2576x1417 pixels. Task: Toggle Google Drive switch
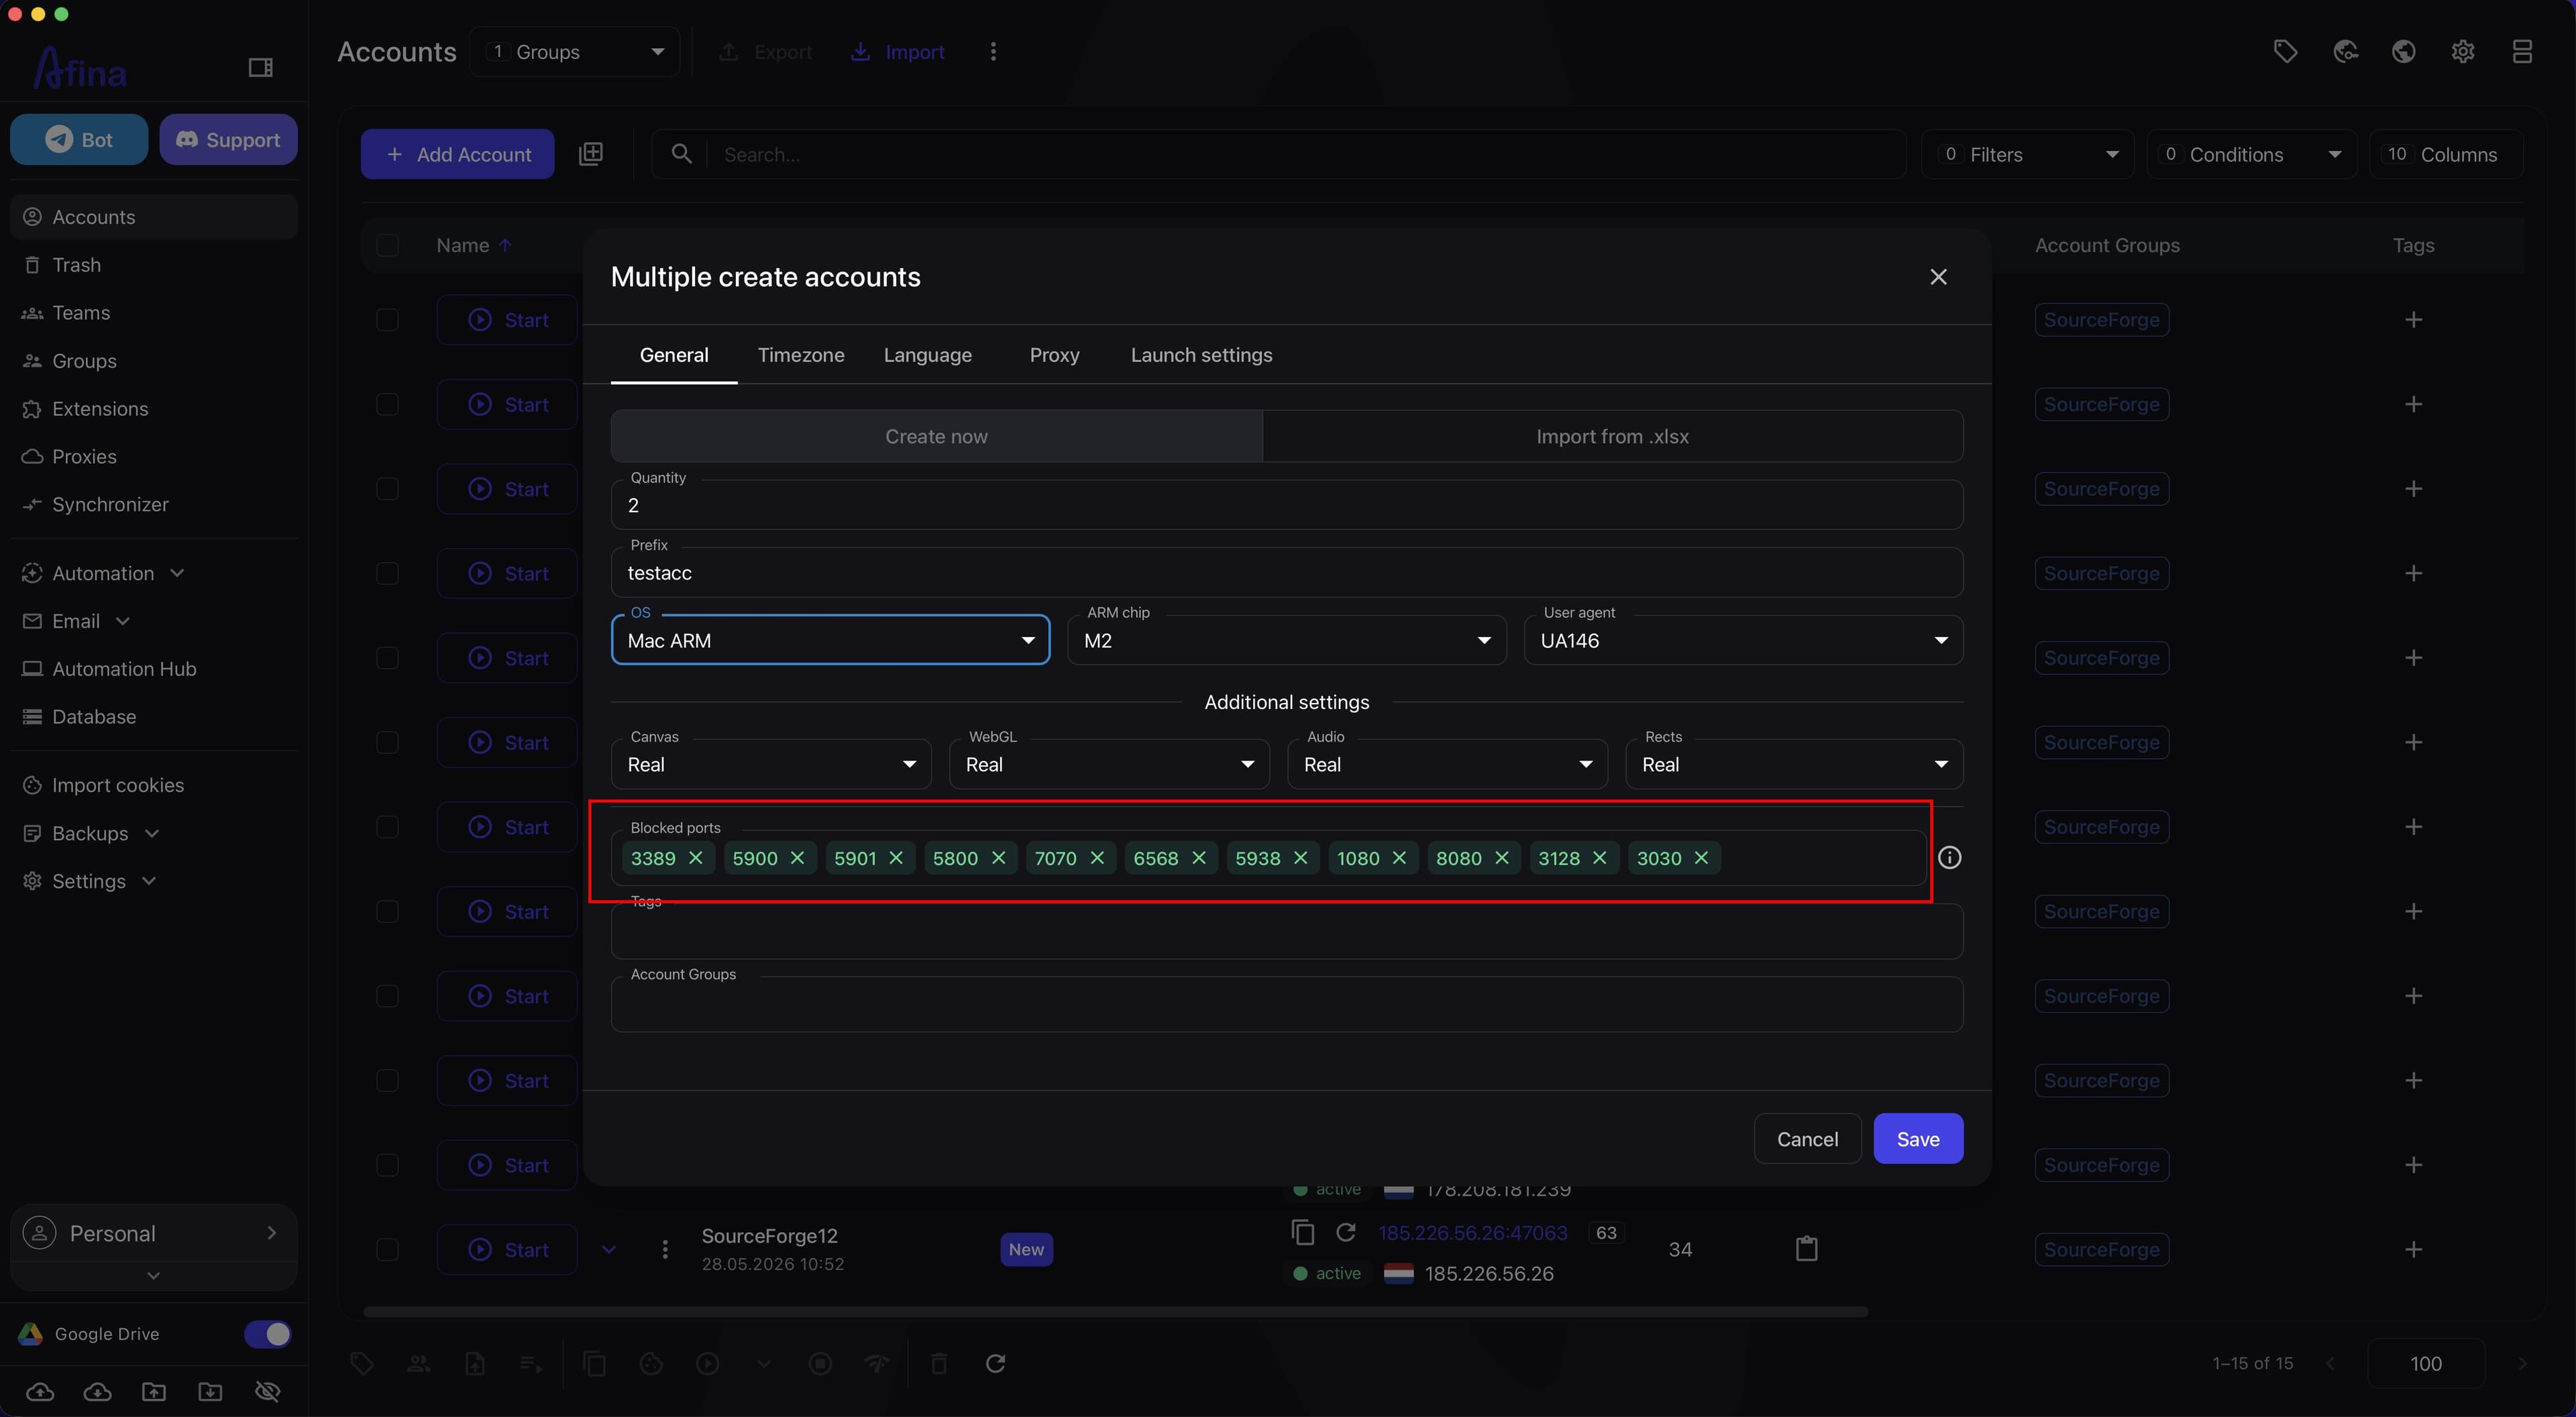pos(267,1334)
